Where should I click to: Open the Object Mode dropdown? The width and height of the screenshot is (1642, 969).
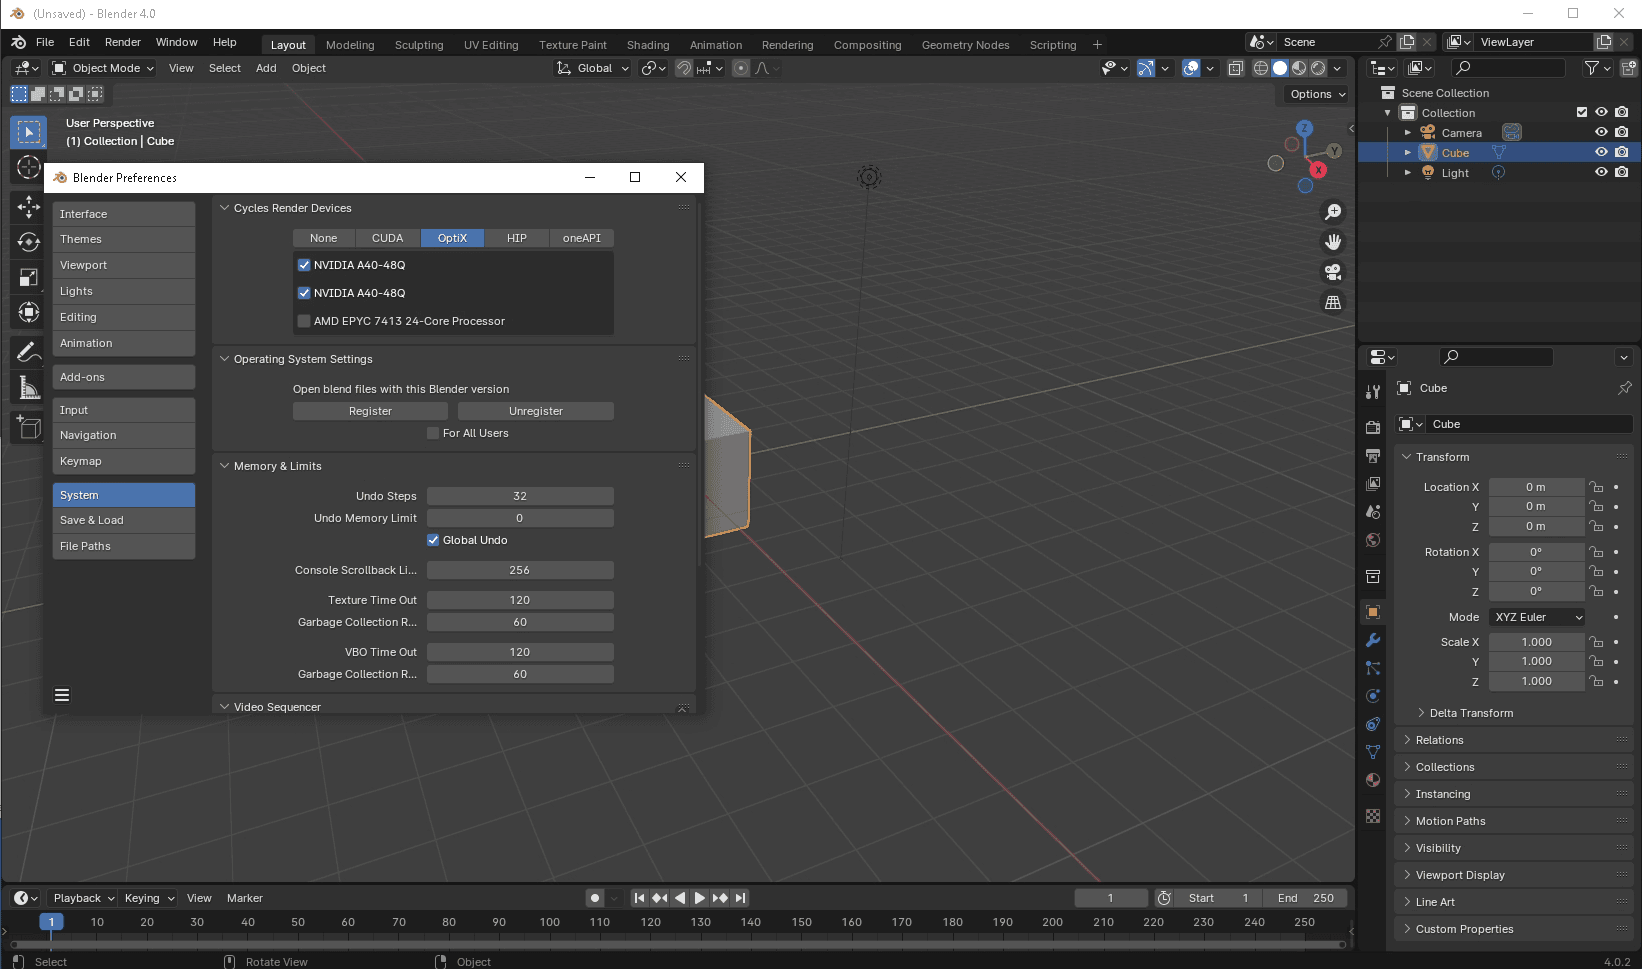pos(104,68)
